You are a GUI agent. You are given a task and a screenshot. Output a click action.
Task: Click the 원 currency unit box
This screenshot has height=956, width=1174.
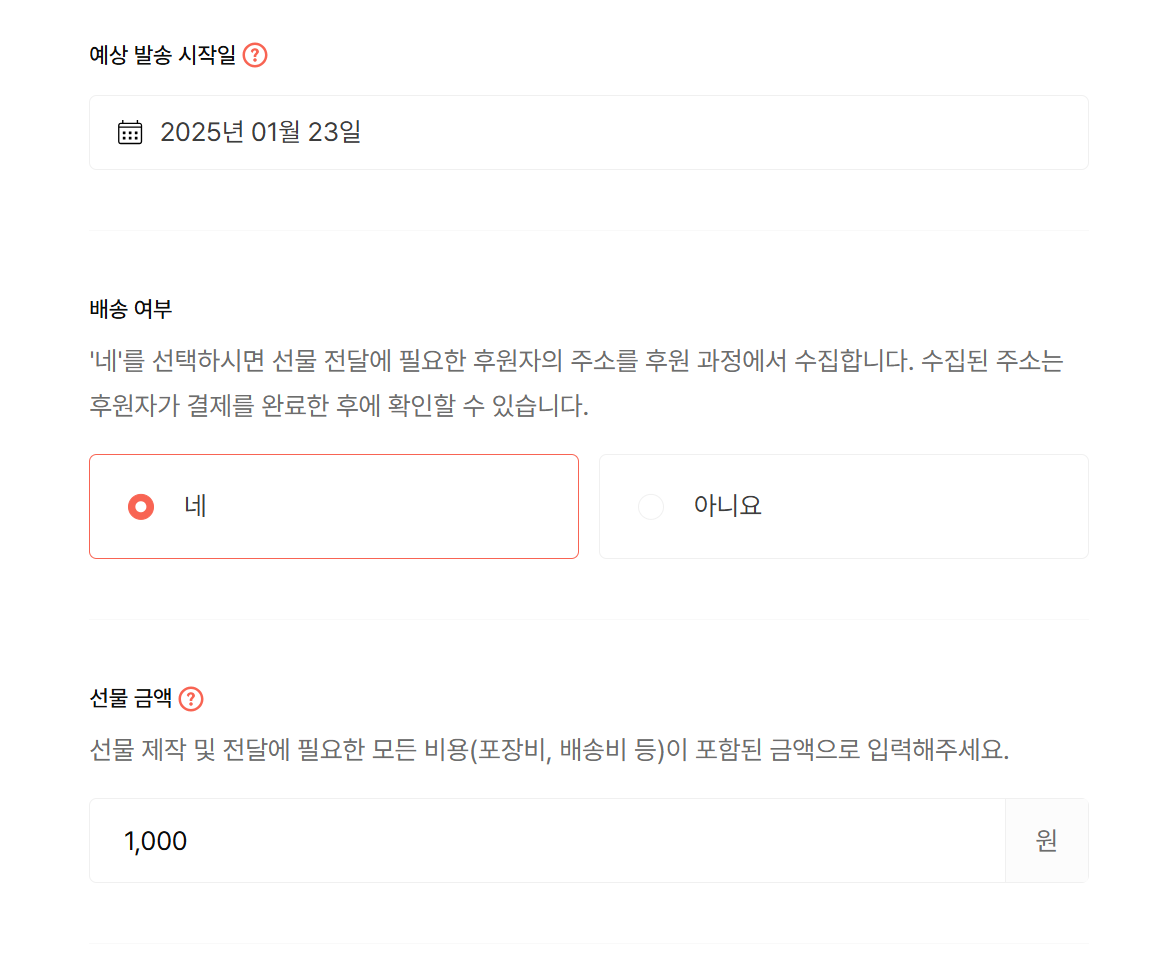tap(1046, 841)
